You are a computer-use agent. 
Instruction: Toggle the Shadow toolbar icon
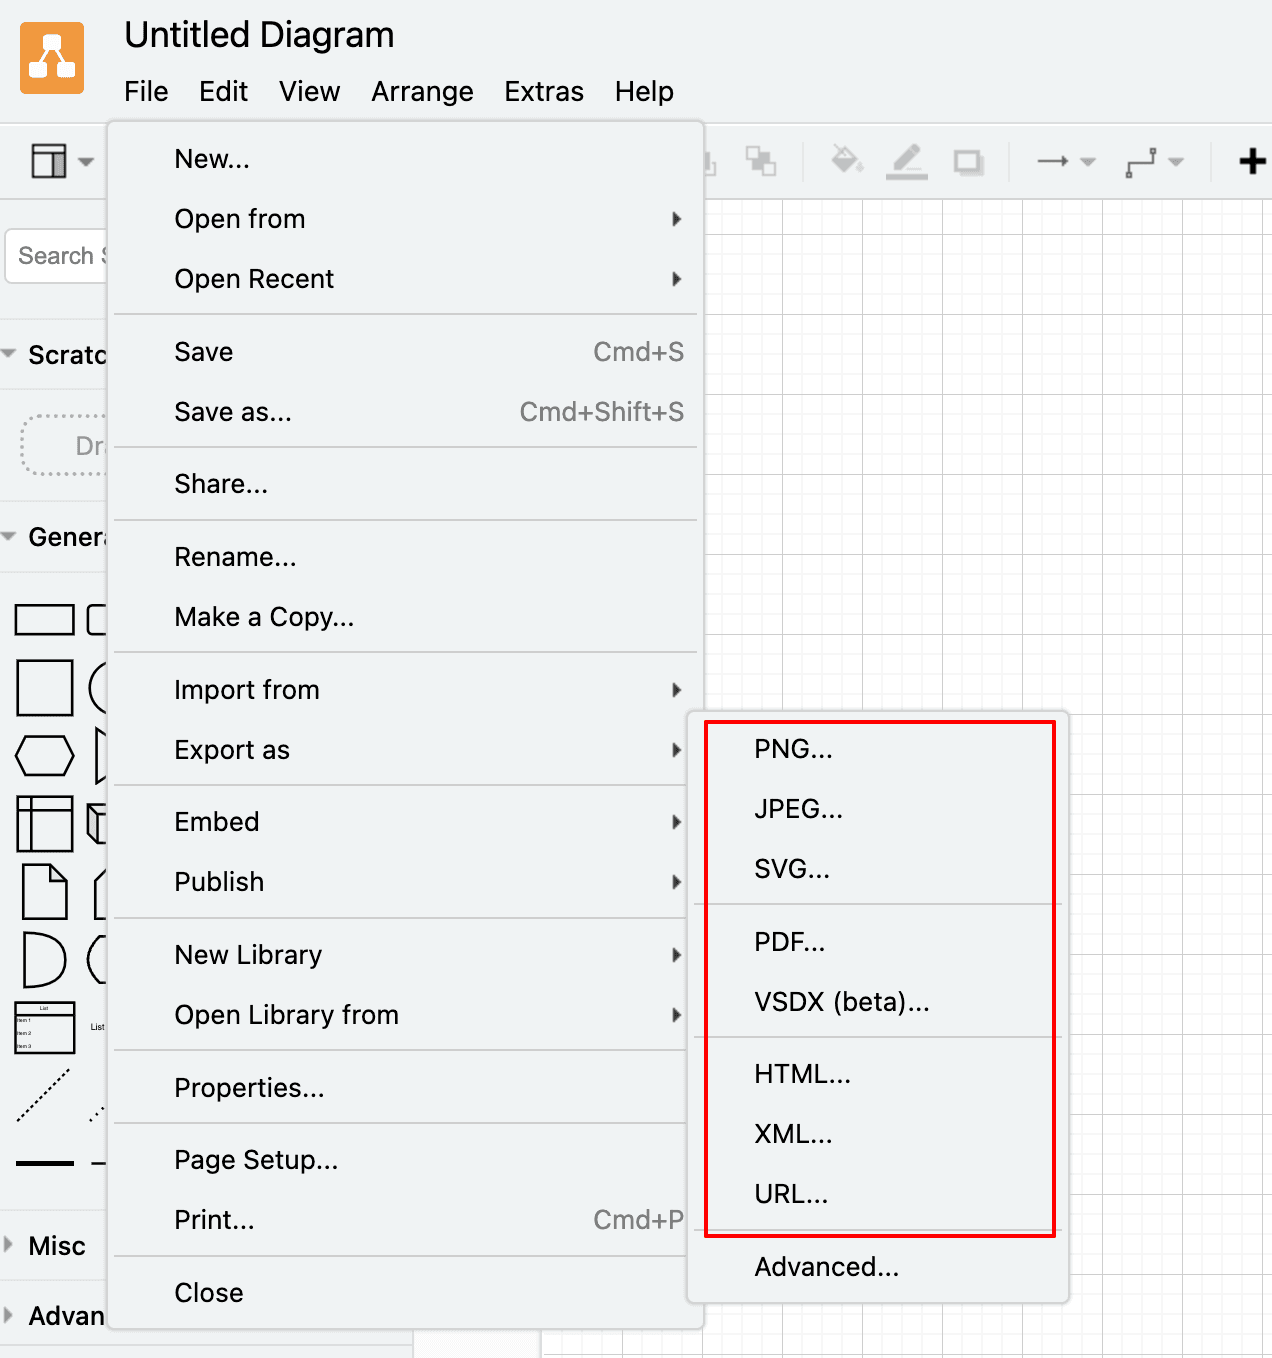click(x=967, y=161)
